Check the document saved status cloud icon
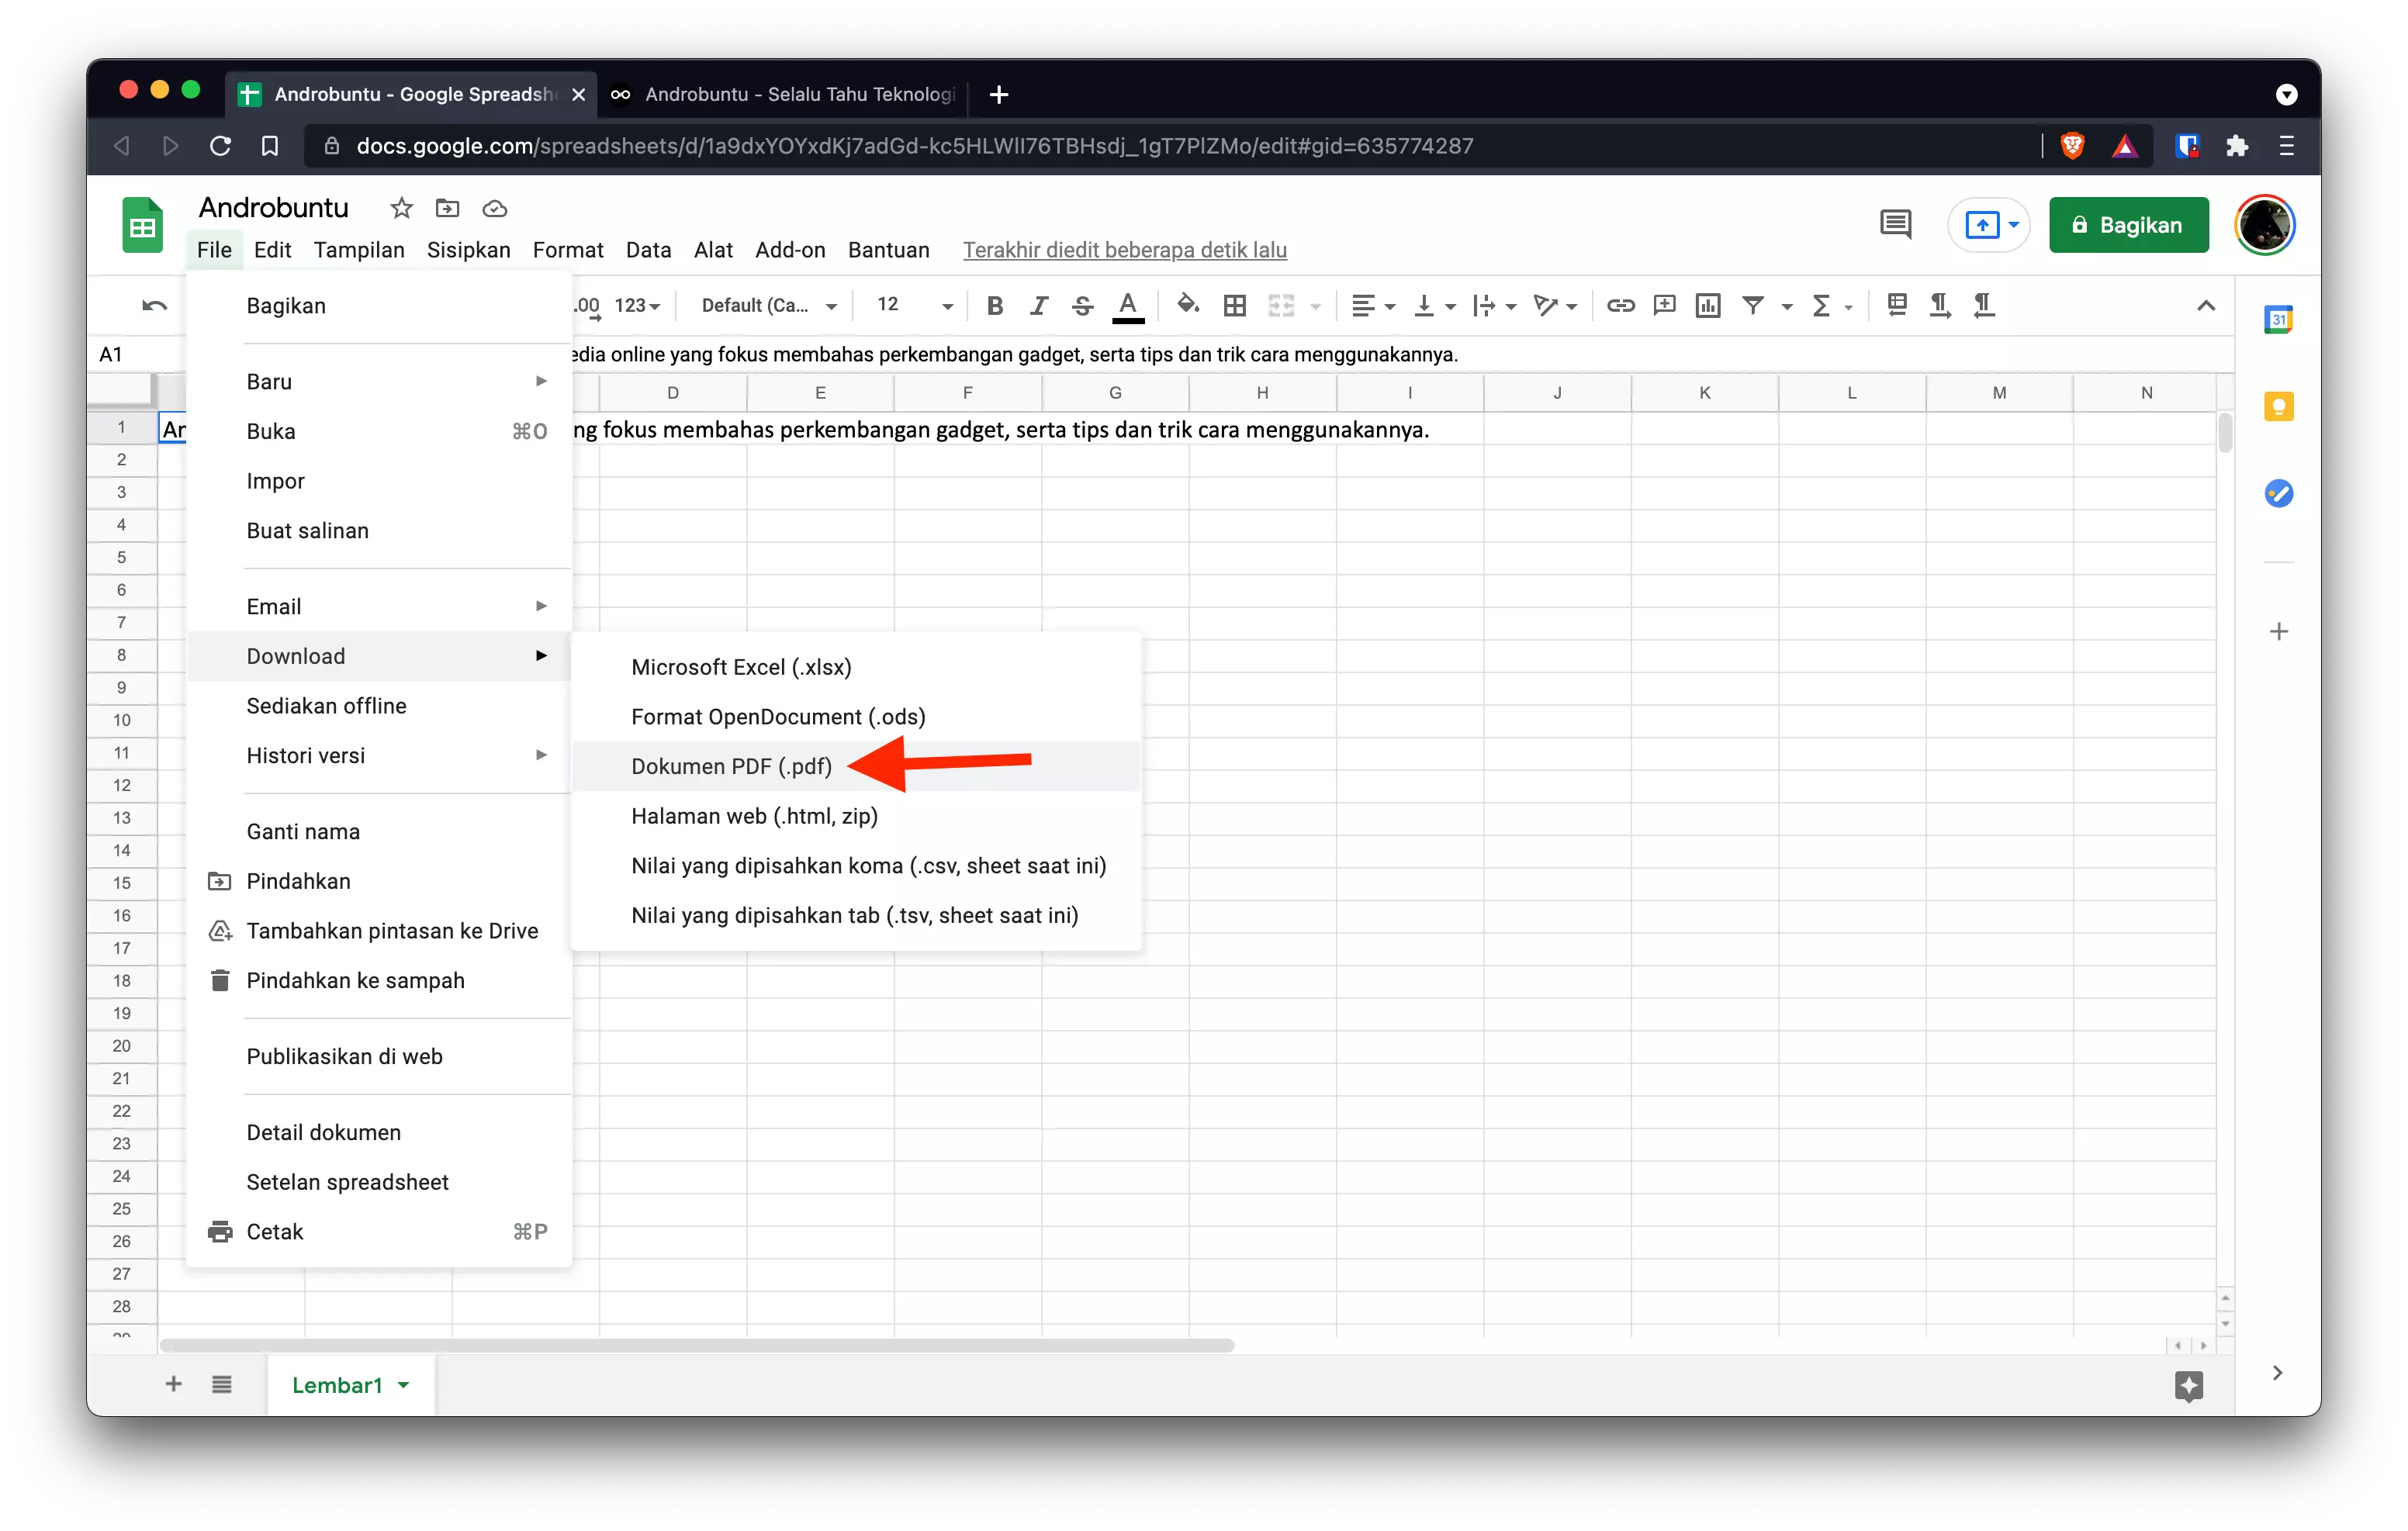The image size is (2408, 1531). click(x=494, y=209)
